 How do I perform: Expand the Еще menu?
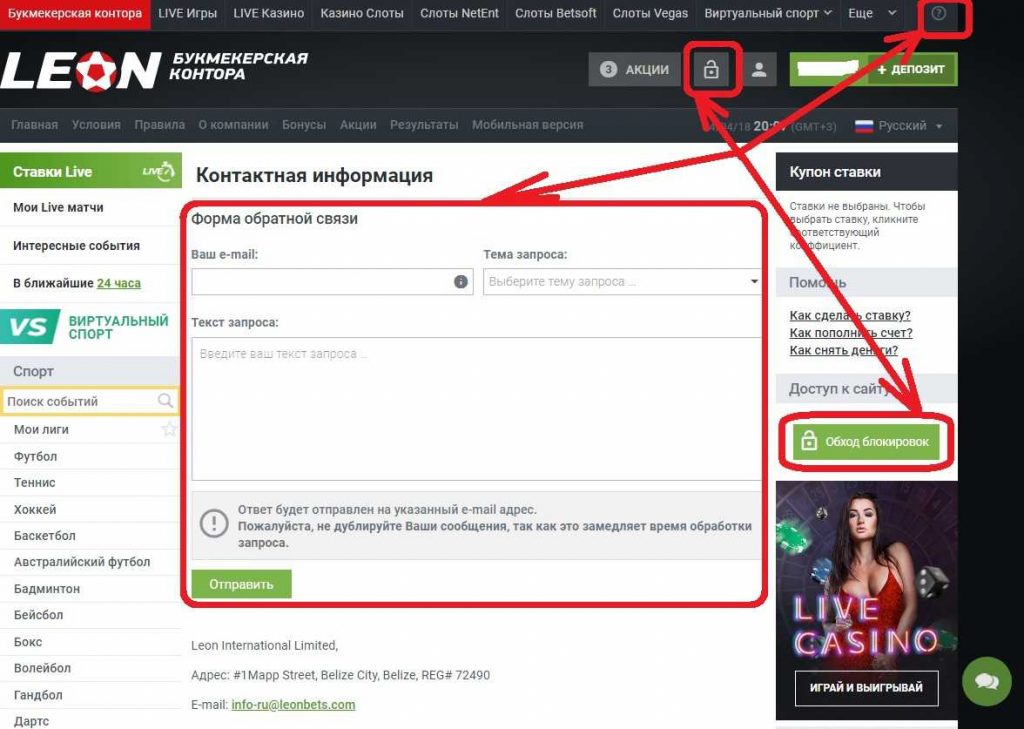click(x=872, y=13)
